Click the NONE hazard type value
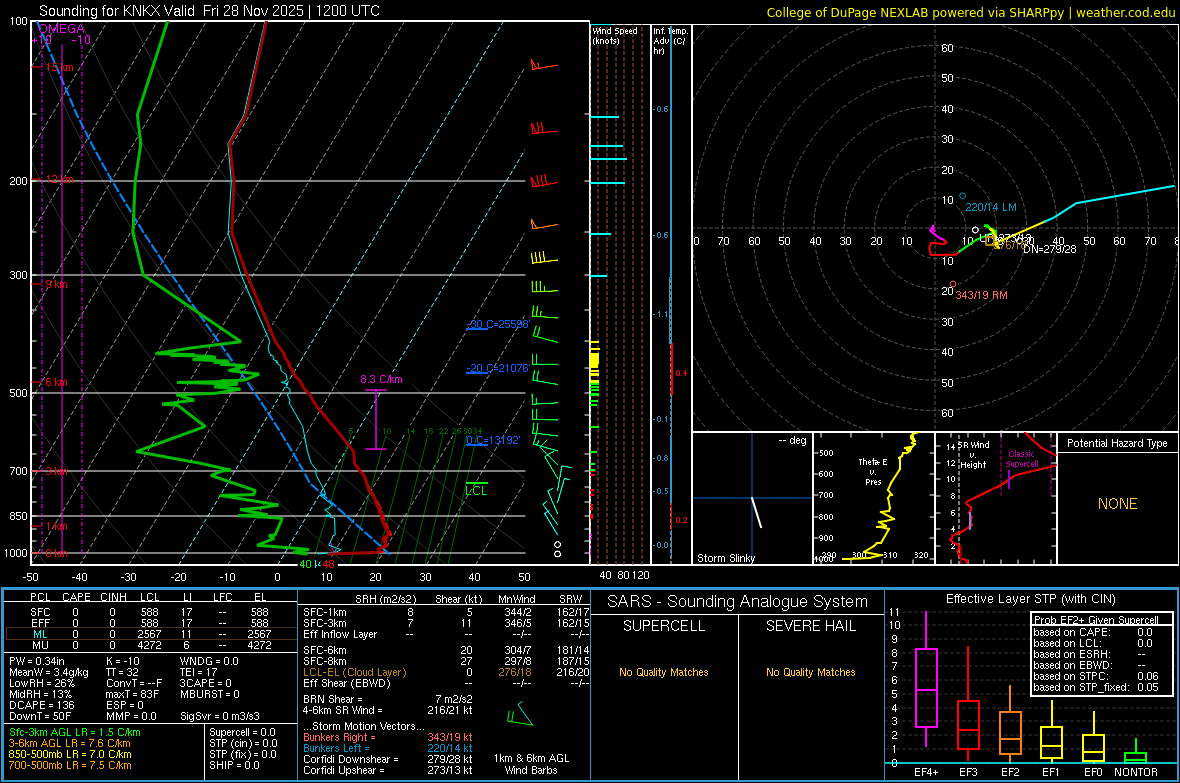 pos(1117,504)
